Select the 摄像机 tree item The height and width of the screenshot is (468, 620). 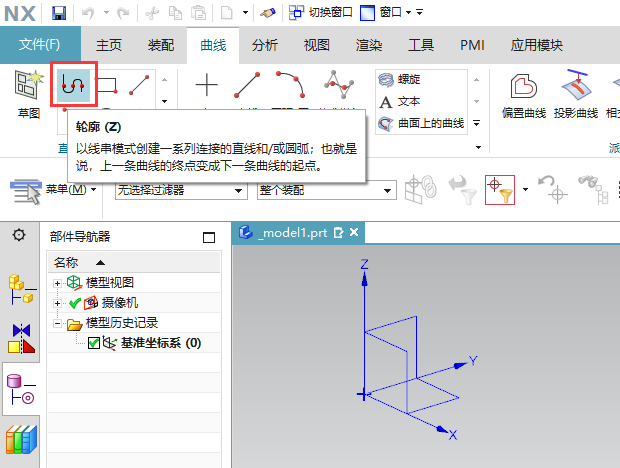click(x=120, y=303)
